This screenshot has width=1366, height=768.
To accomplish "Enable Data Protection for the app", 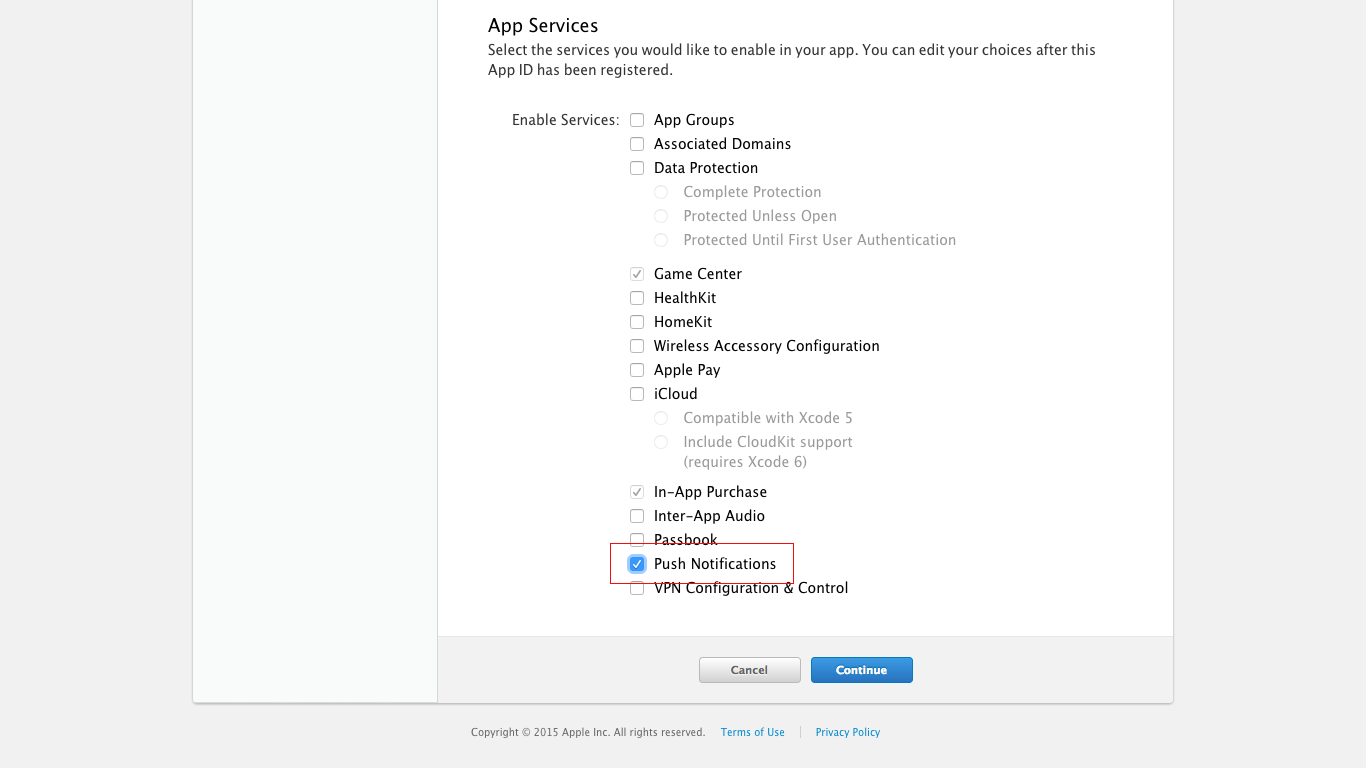I will coord(637,167).
